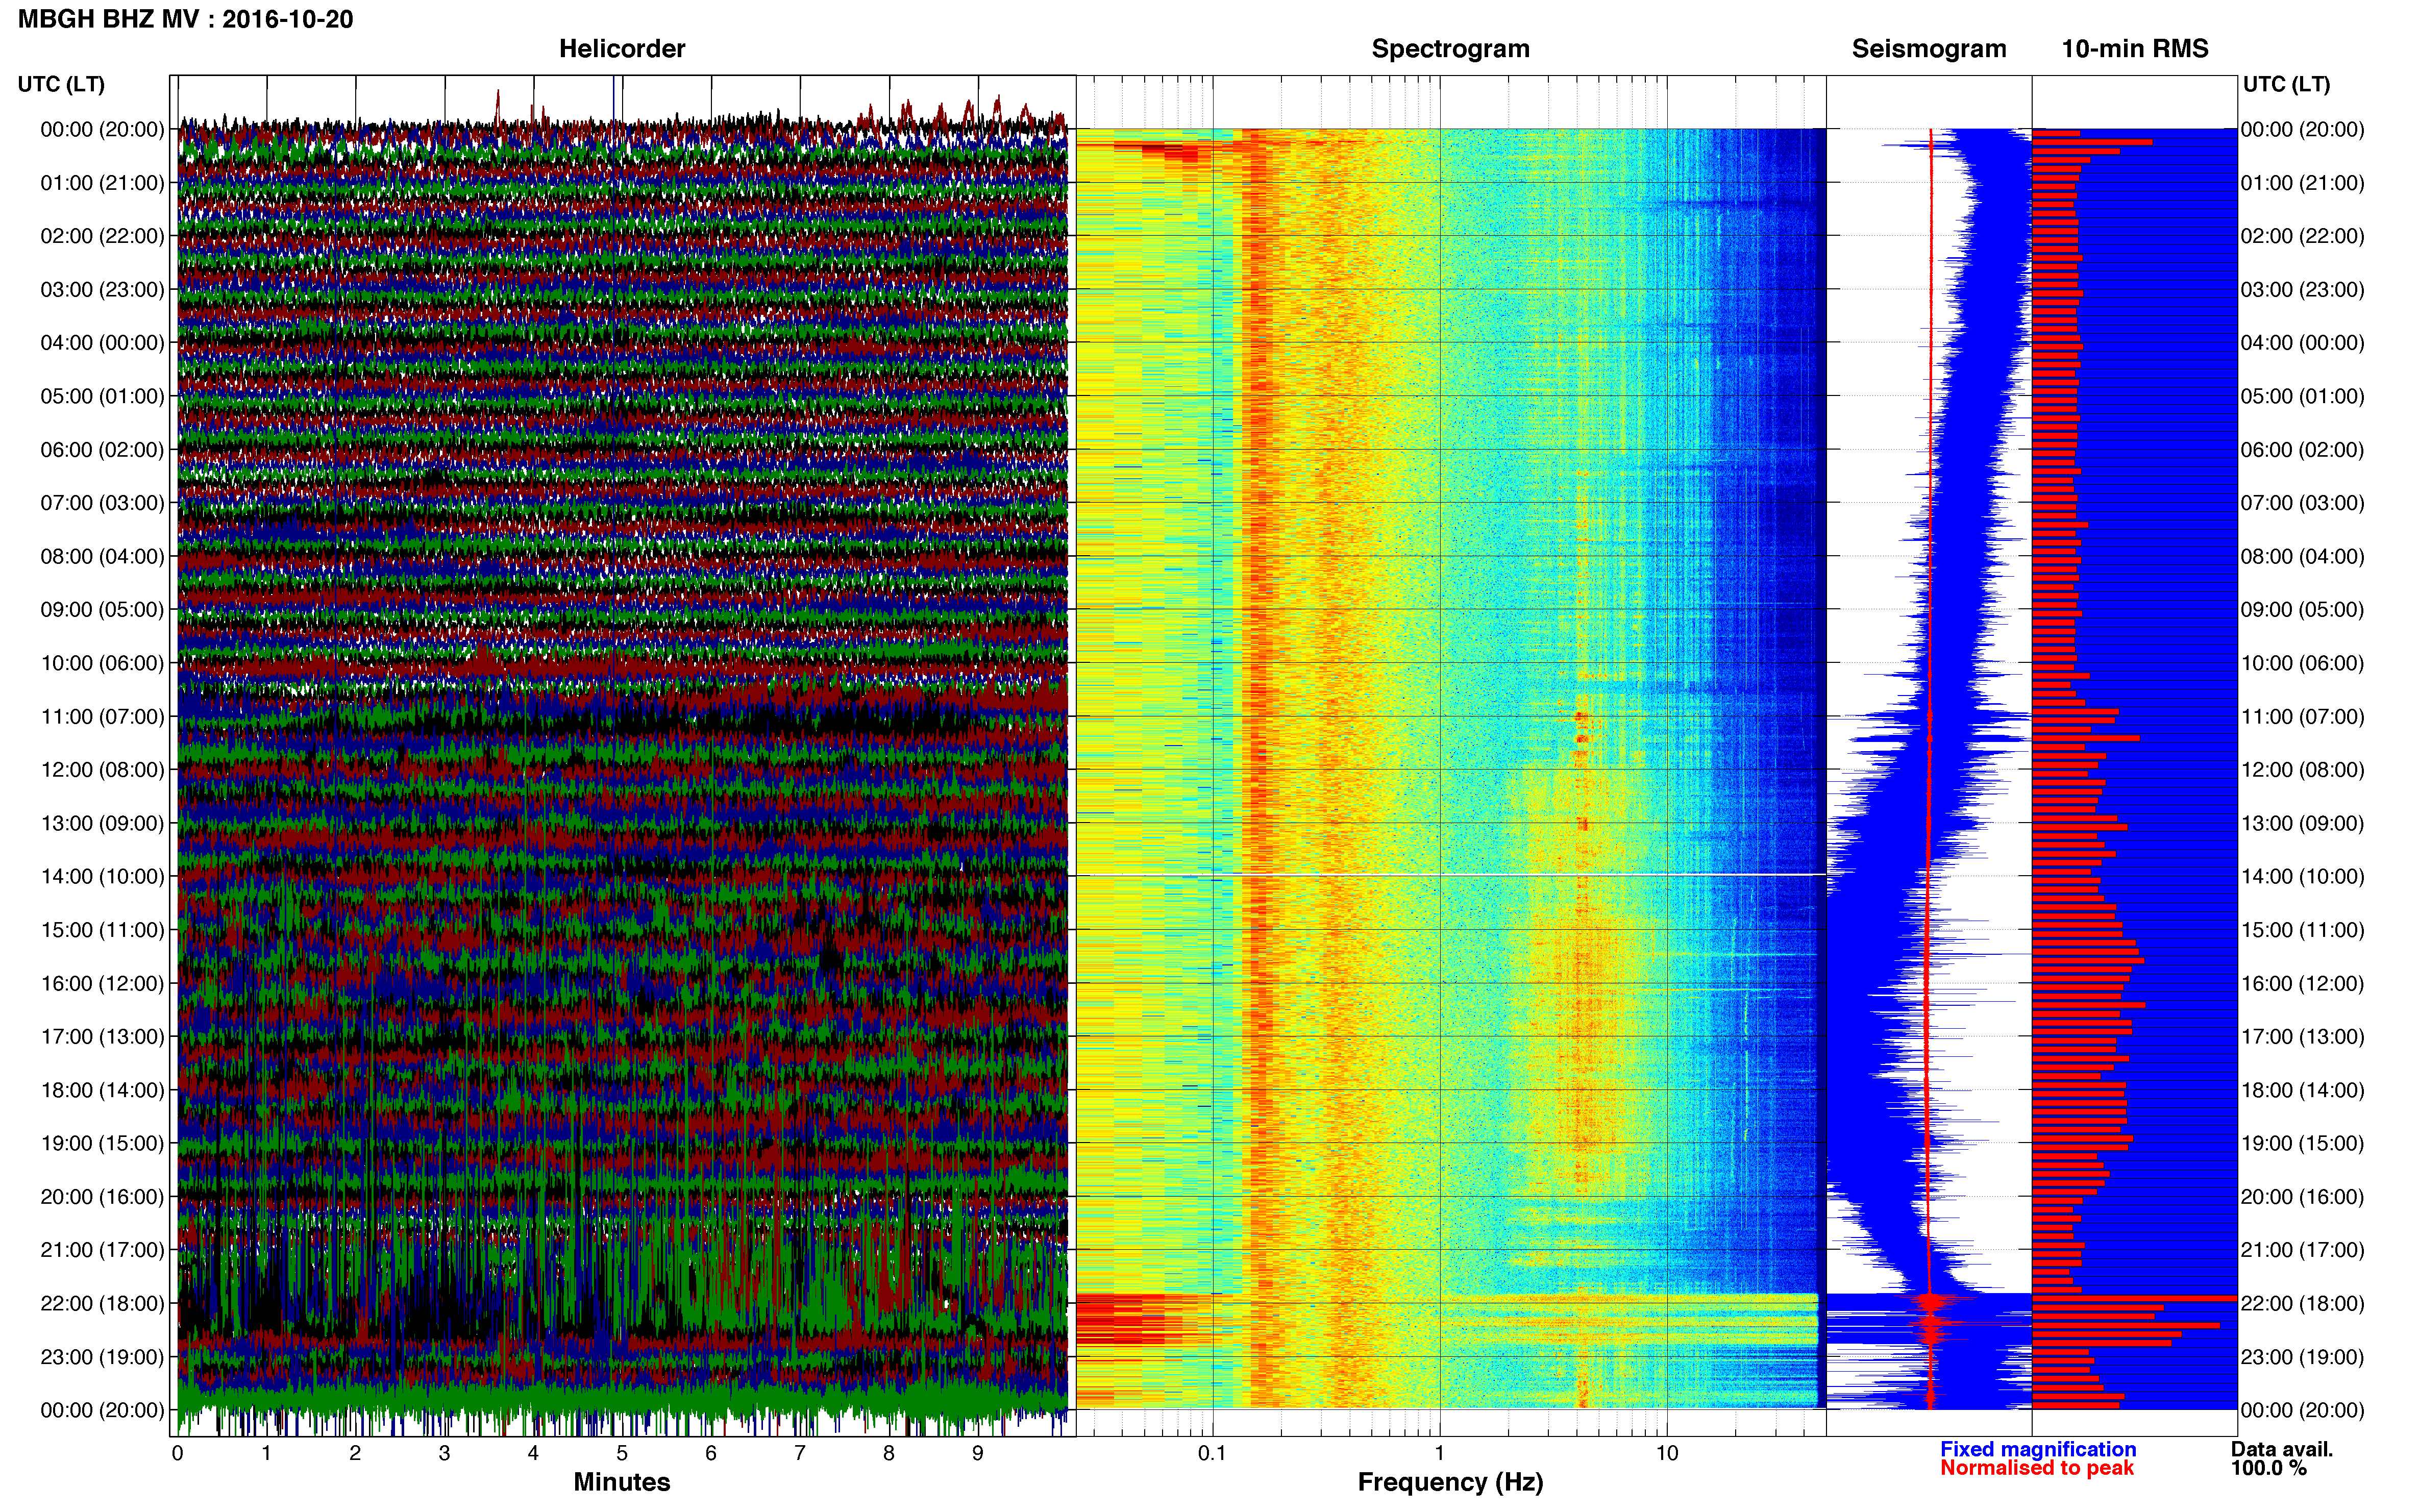Click the left time label '02:00 (22:00)'

pyautogui.click(x=102, y=236)
